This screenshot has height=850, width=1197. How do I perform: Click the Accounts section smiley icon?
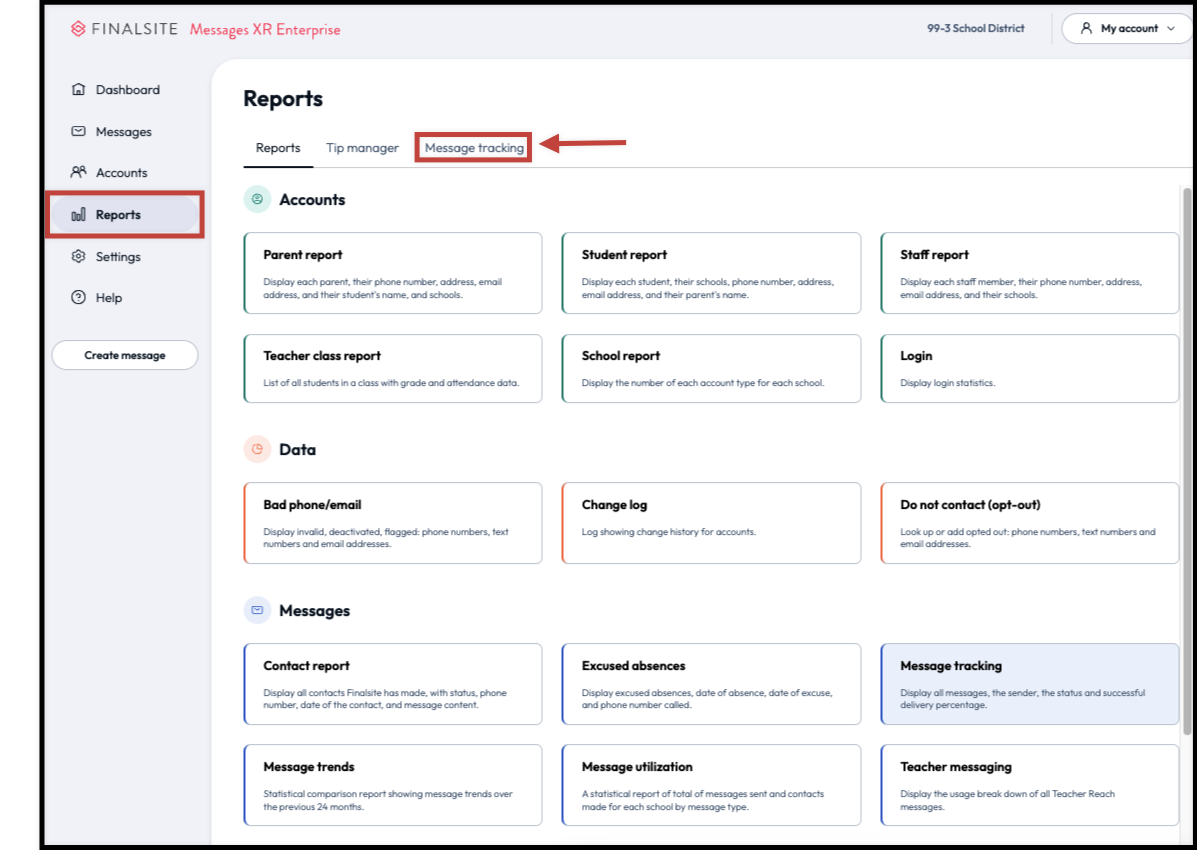(x=257, y=200)
